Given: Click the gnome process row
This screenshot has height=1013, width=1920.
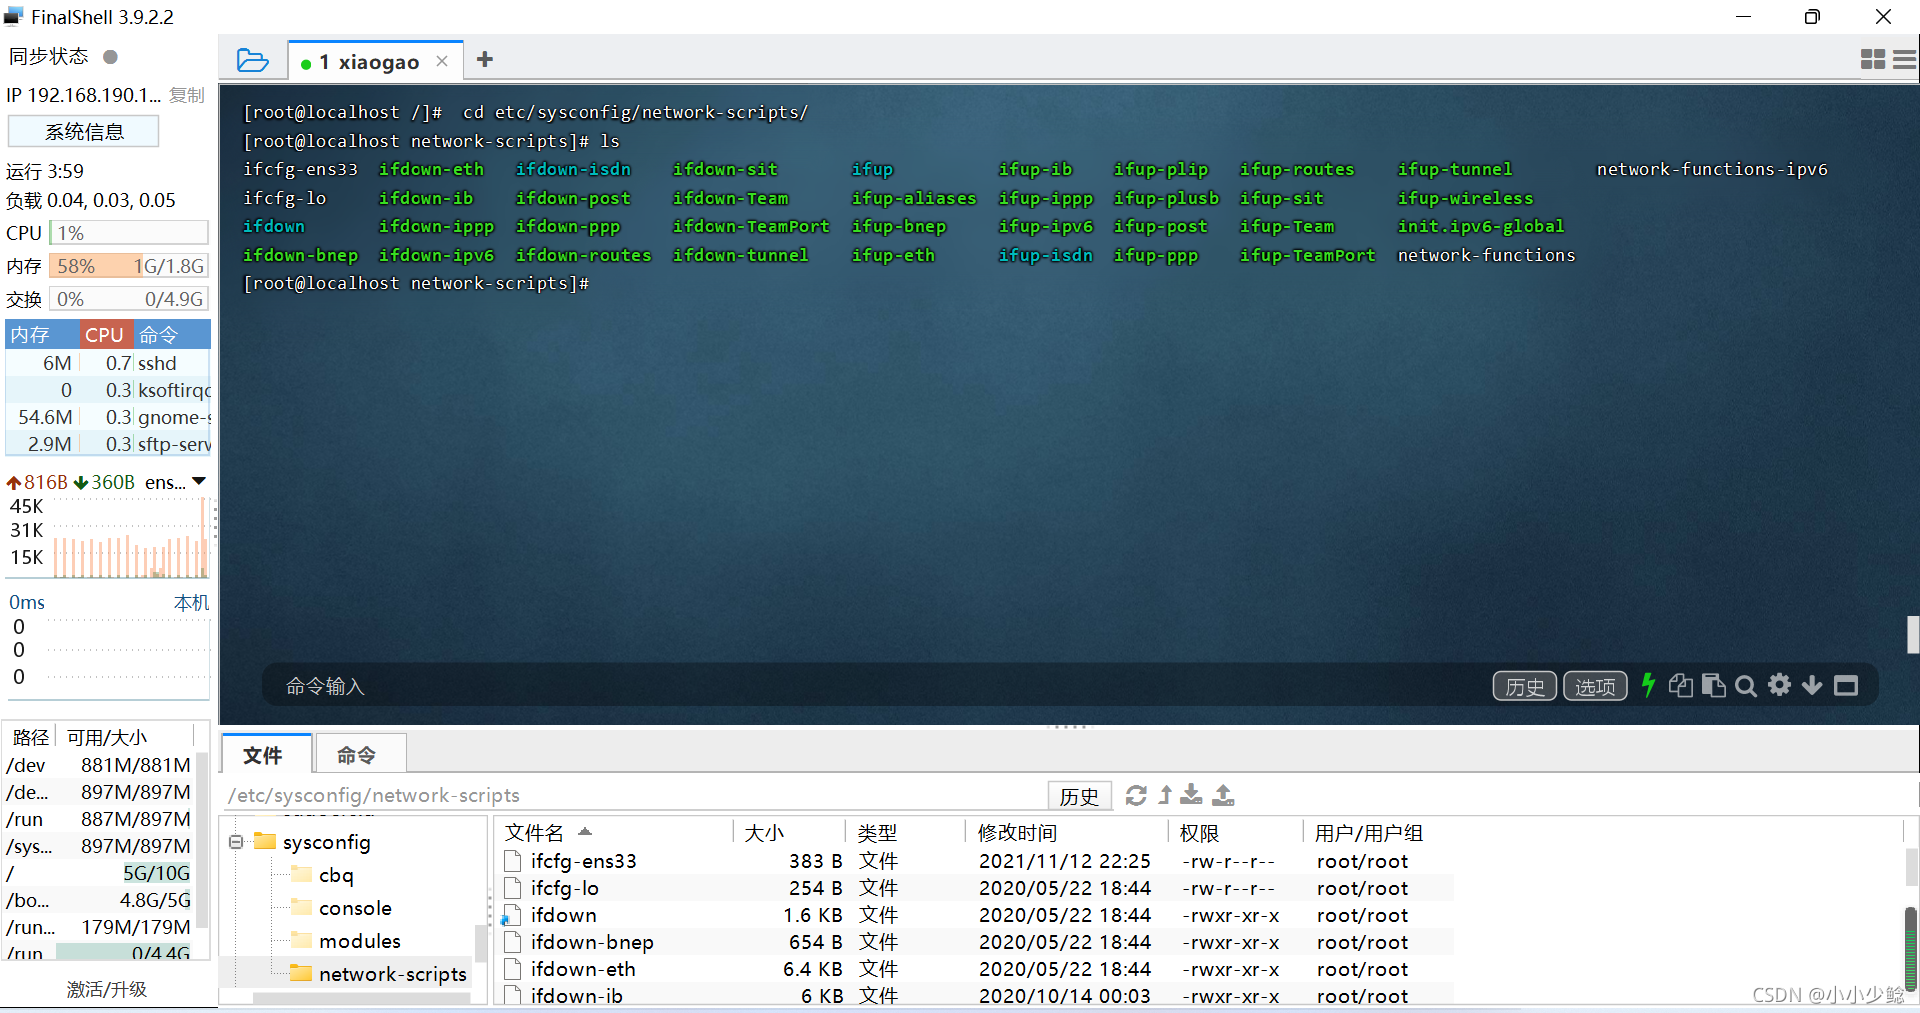Looking at the screenshot, I should (x=108, y=417).
